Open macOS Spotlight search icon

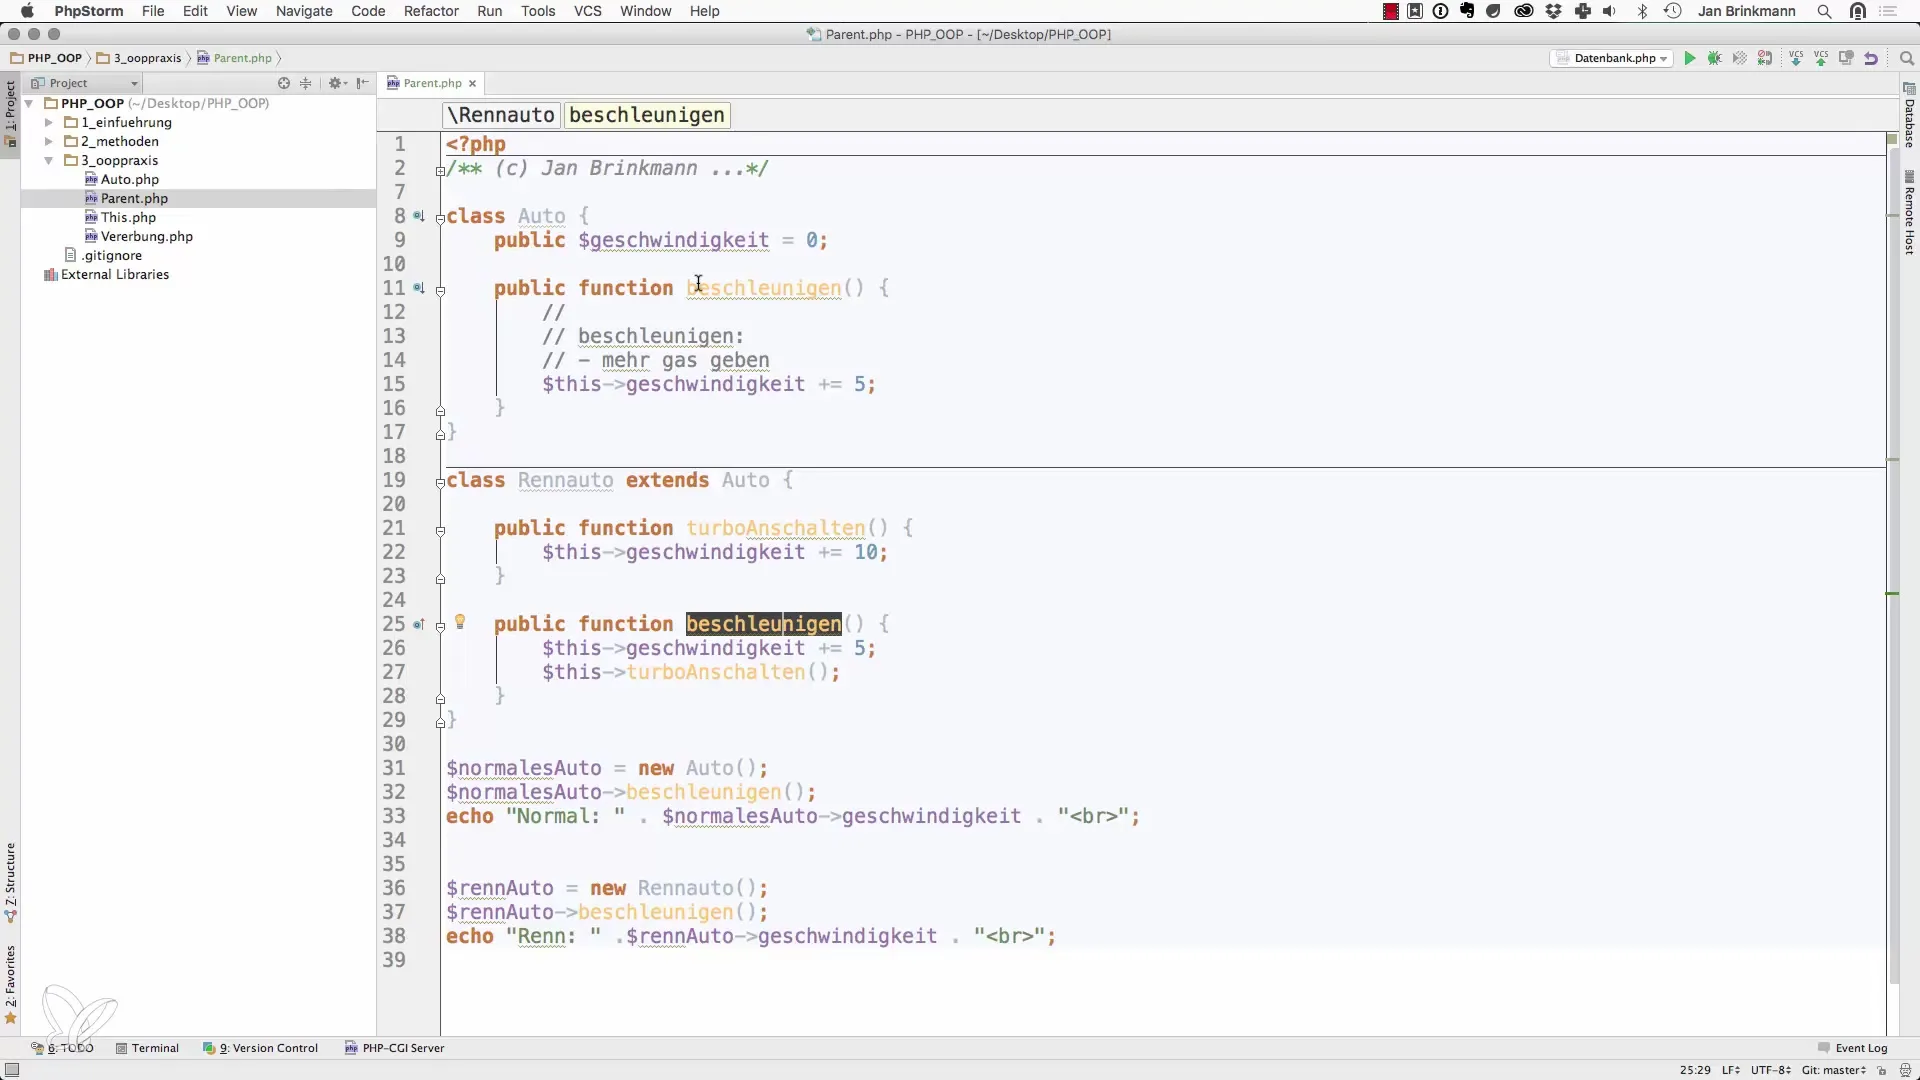coord(1824,11)
